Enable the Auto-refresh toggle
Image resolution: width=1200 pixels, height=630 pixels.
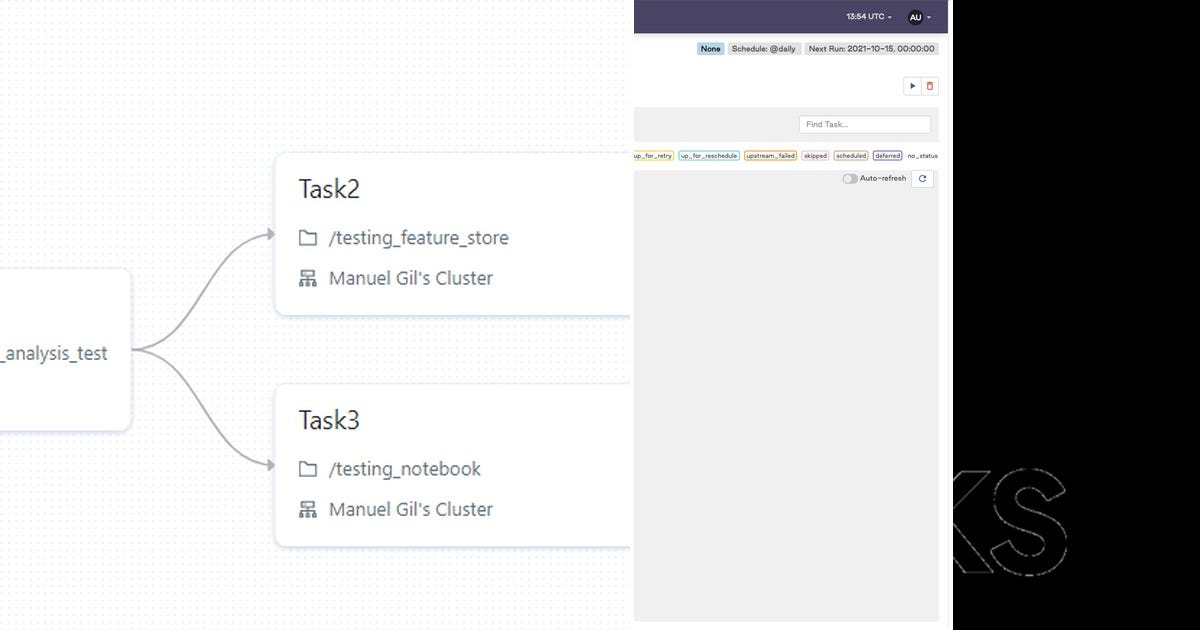click(849, 178)
